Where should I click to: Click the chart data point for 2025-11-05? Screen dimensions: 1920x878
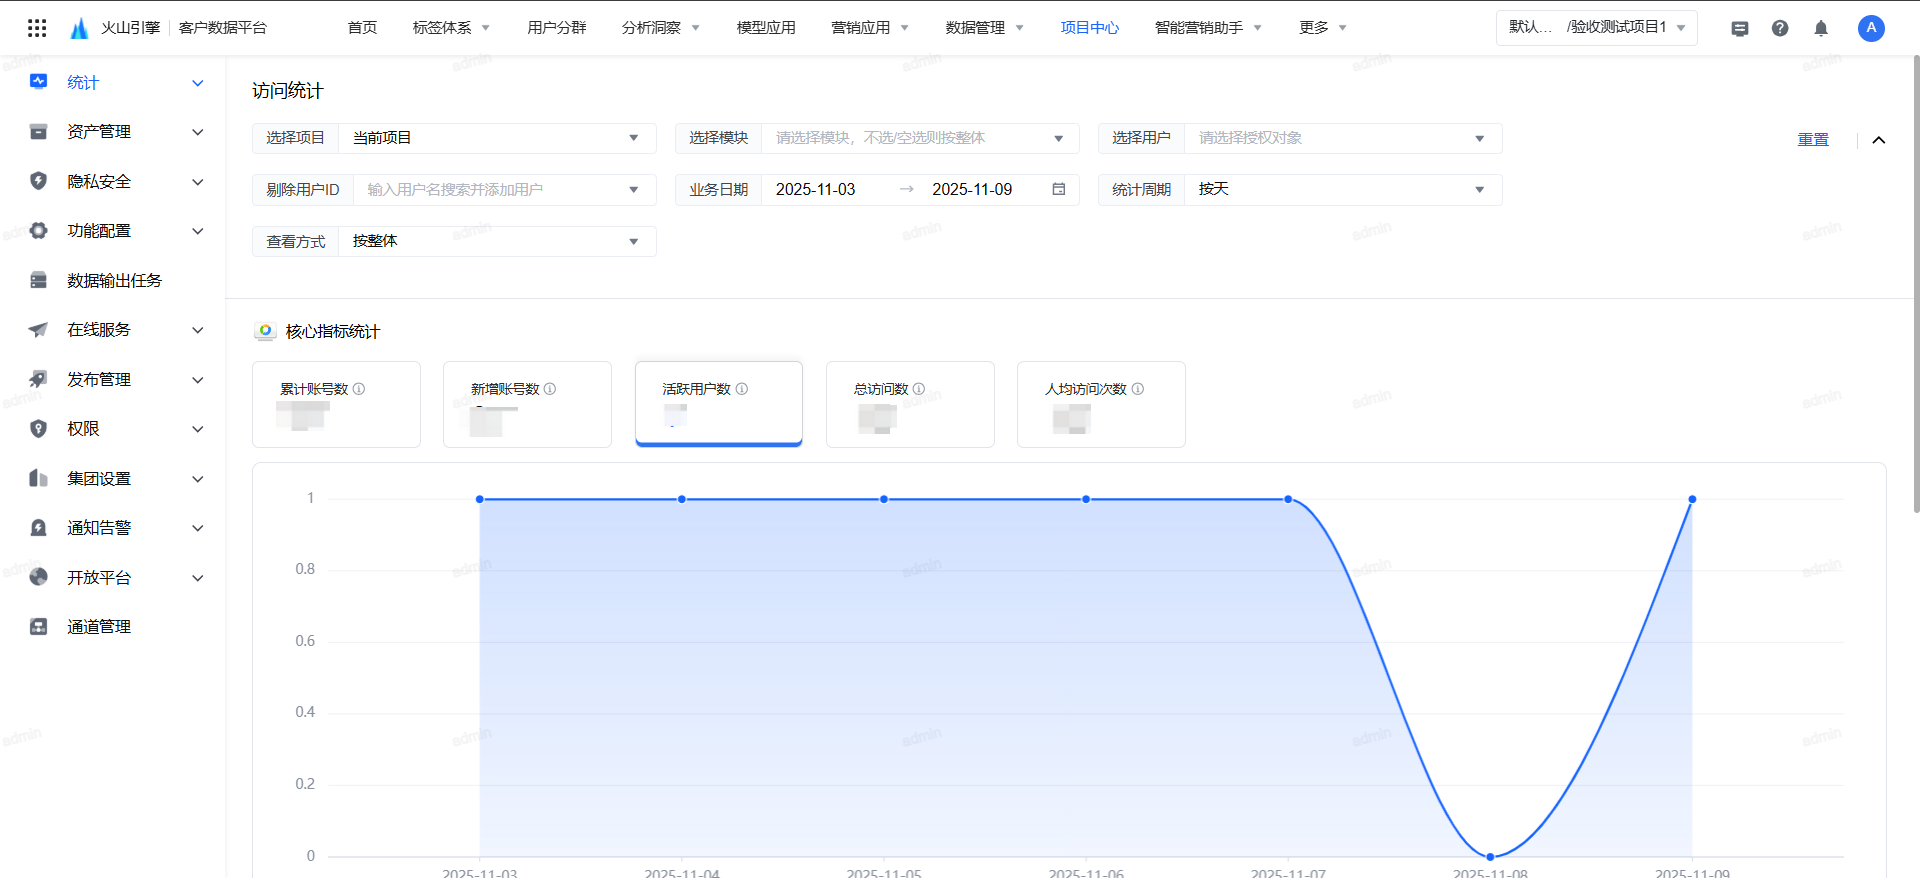884,499
